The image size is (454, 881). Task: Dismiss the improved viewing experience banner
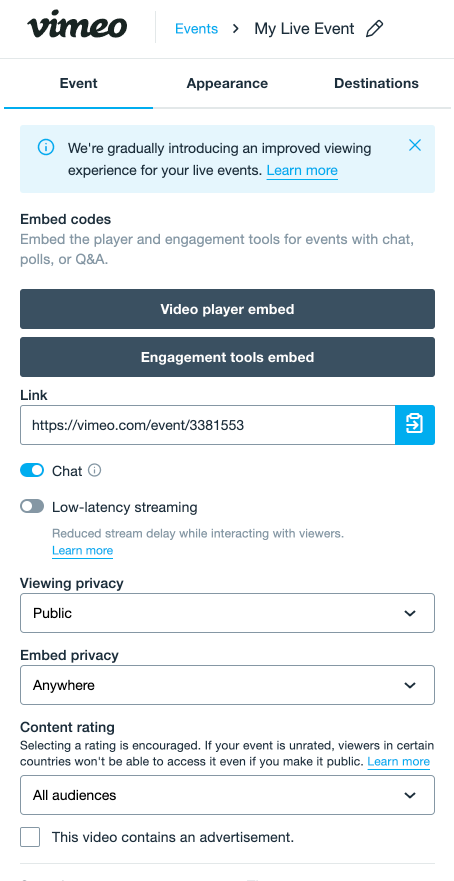click(x=415, y=146)
